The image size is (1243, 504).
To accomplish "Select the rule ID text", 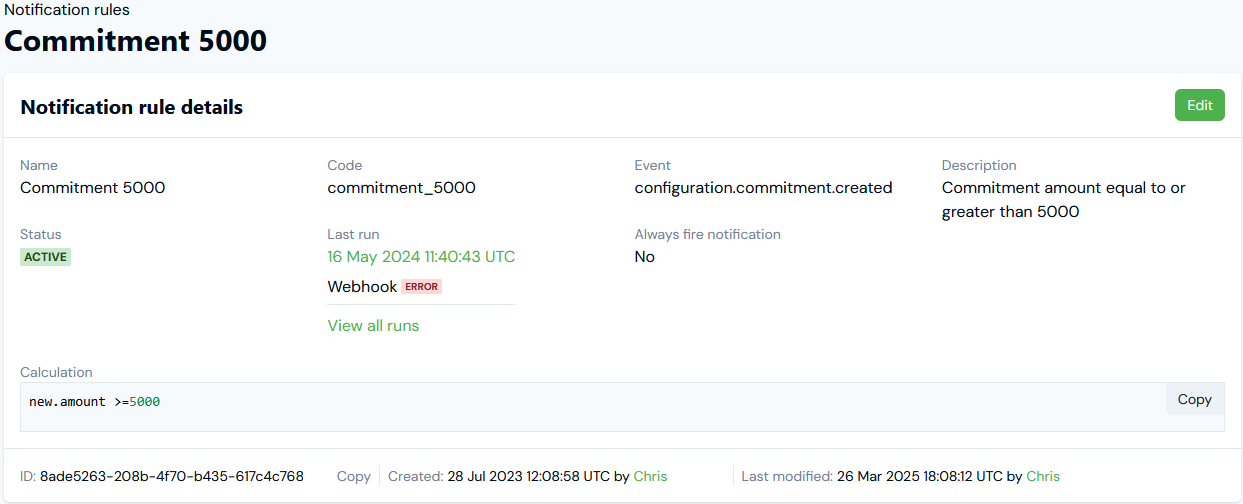I will pyautogui.click(x=171, y=476).
